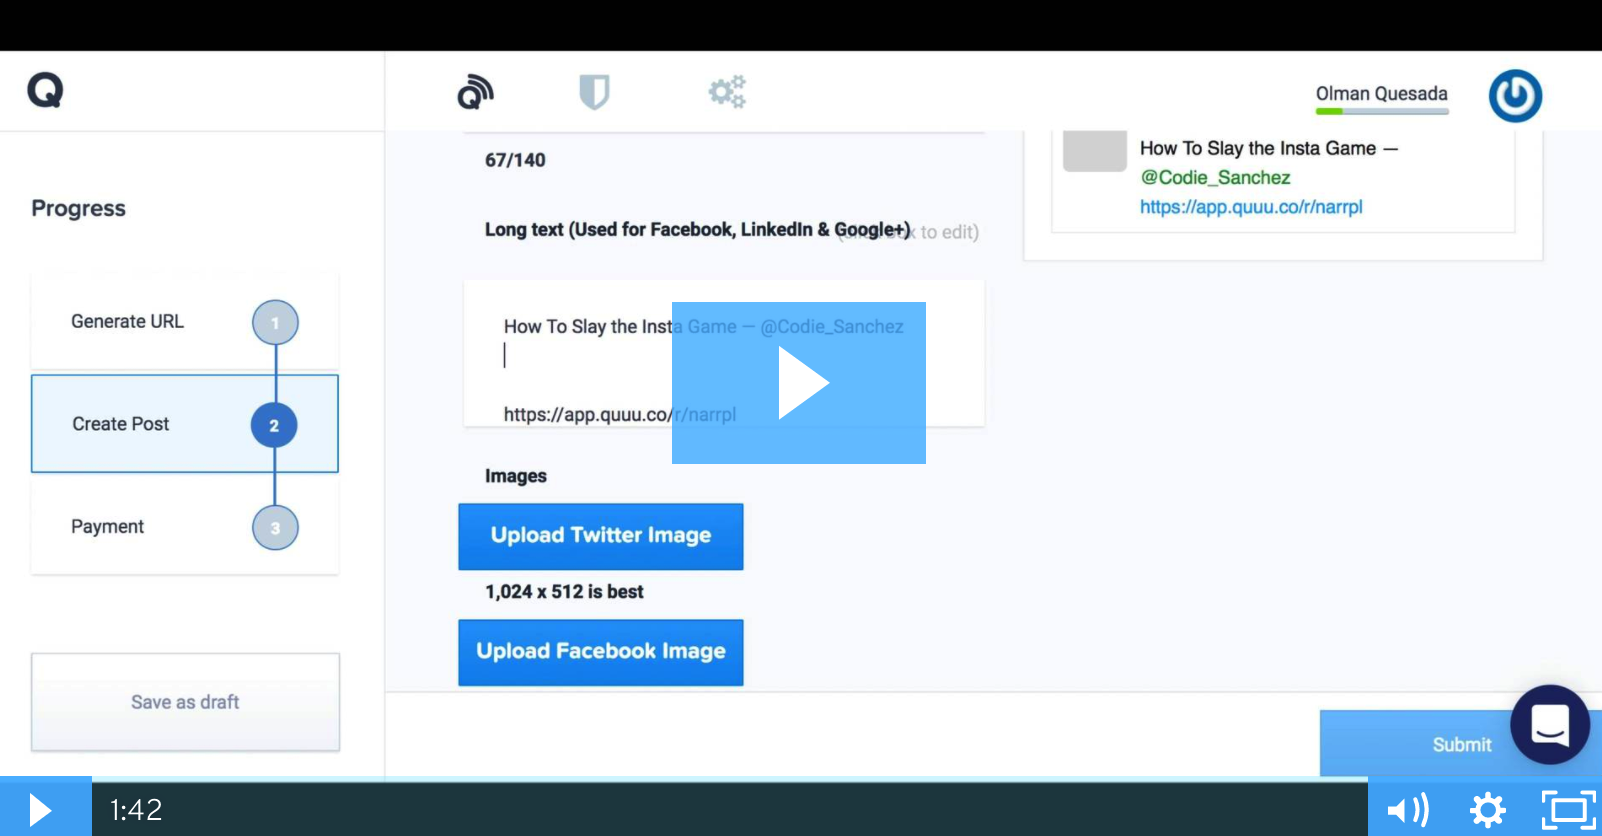1602x836 pixels.
Task: Open the gears settings icon in top bar
Action: click(x=727, y=92)
